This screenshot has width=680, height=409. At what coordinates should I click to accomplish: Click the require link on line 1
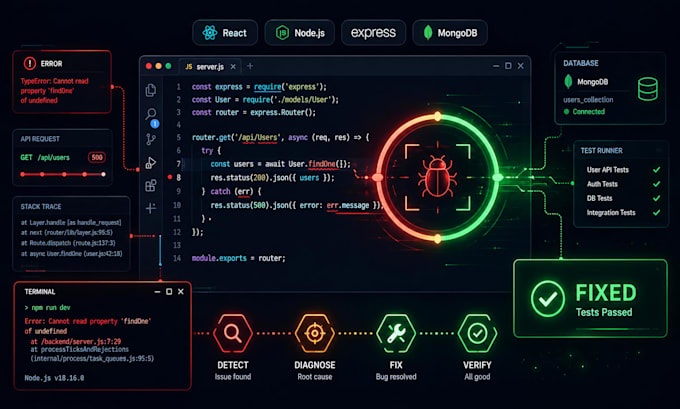[x=268, y=87]
